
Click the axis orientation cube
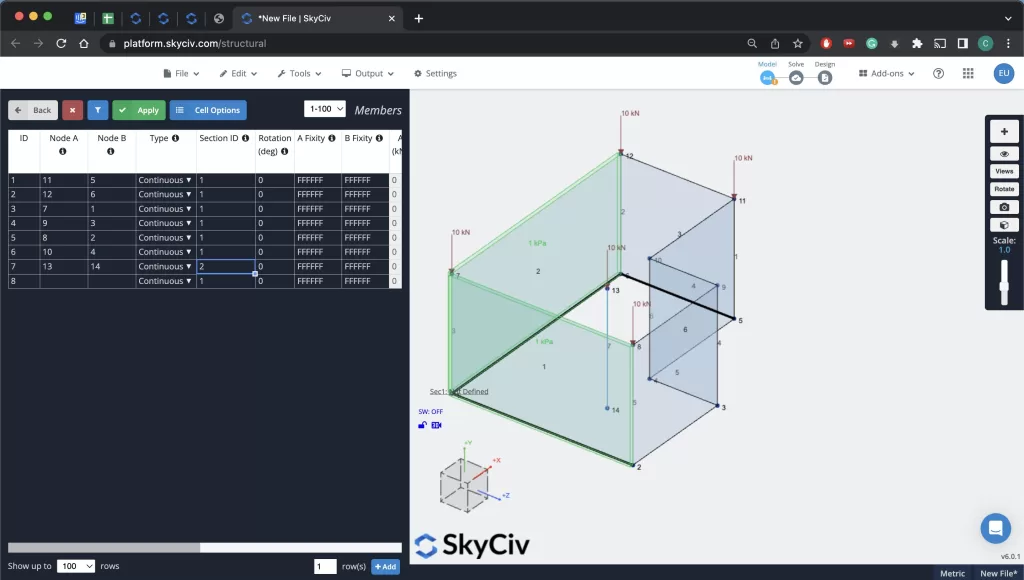(x=464, y=484)
